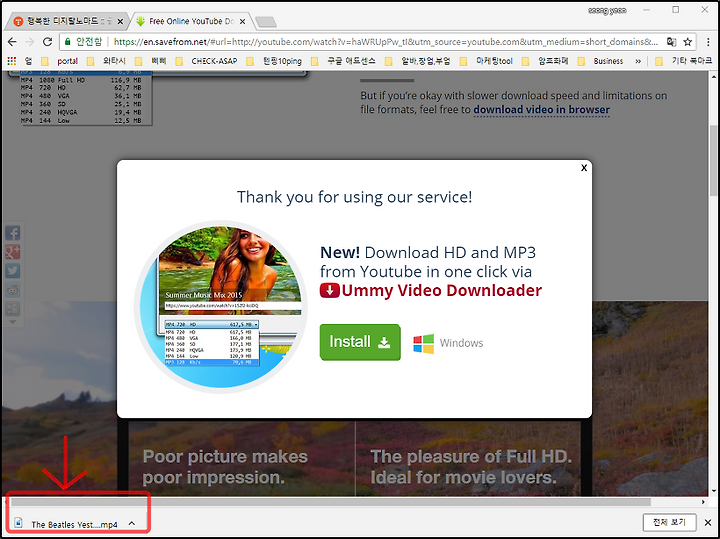Close the Free Online YouTube tab
This screenshot has height=539, width=720.
click(x=242, y=21)
